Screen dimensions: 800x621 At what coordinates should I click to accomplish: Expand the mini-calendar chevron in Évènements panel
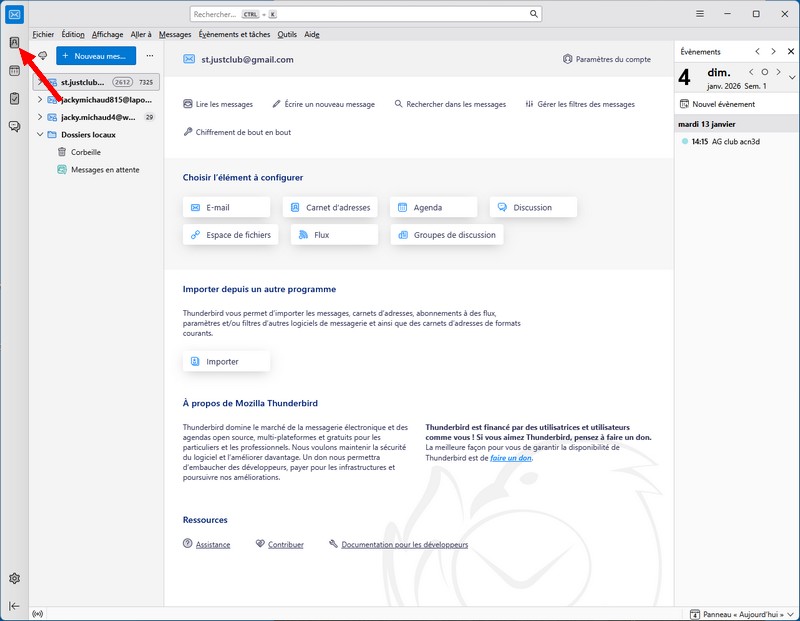(x=792, y=77)
